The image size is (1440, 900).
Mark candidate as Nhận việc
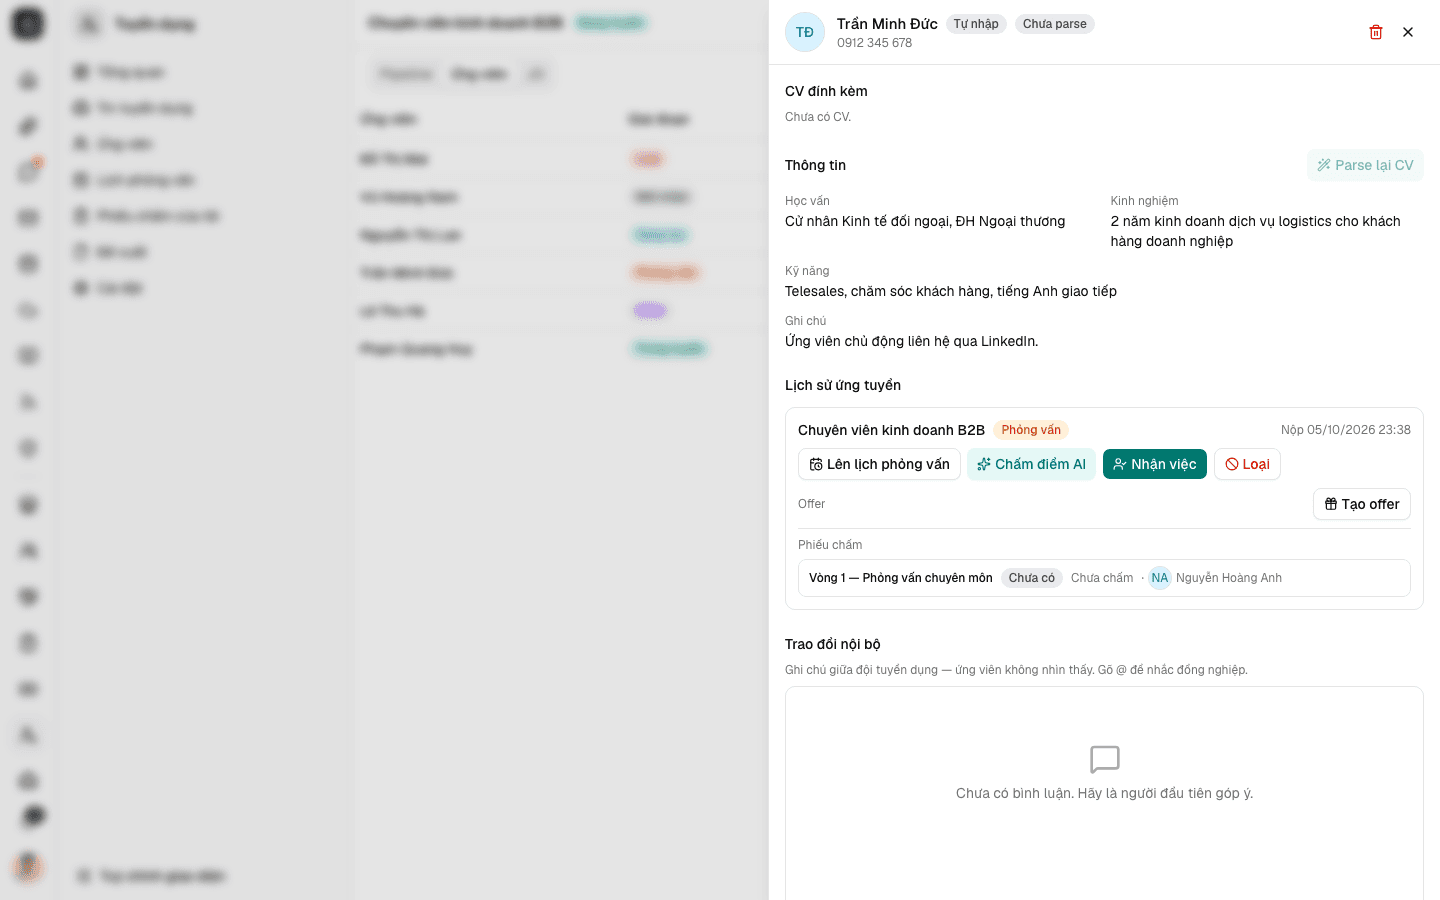[x=1155, y=464]
